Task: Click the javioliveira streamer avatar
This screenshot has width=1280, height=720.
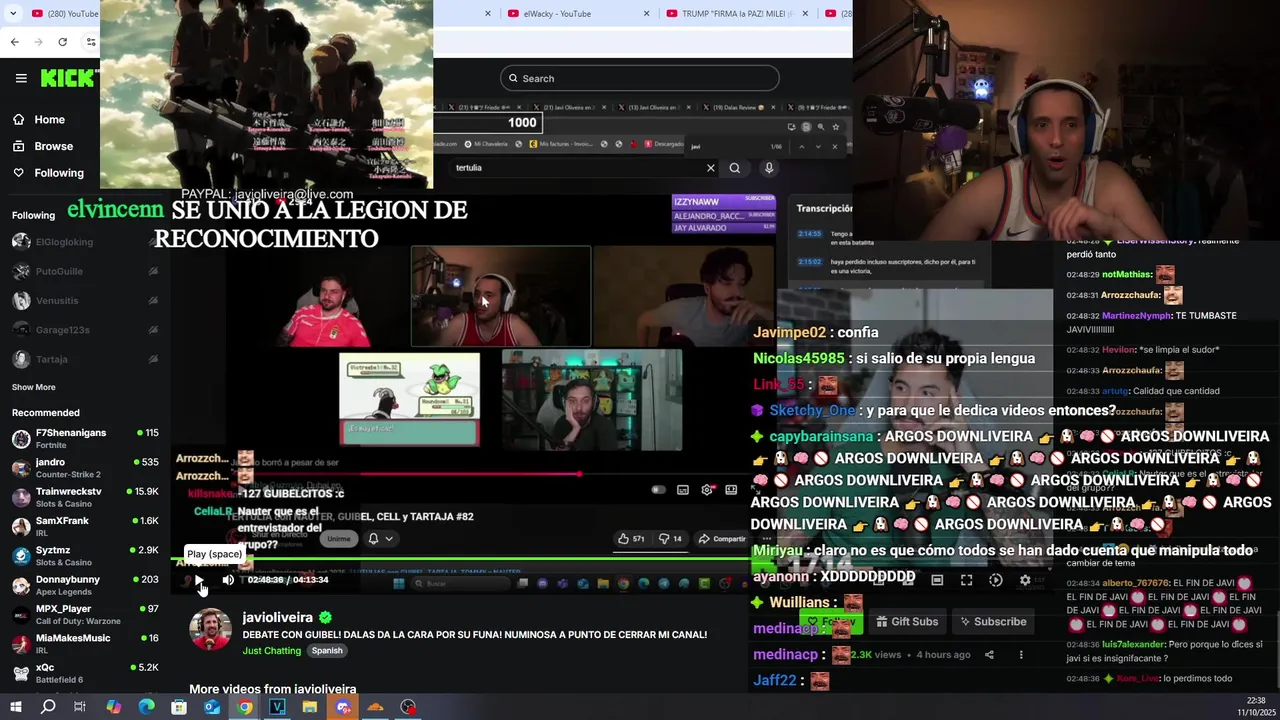Action: [x=211, y=630]
